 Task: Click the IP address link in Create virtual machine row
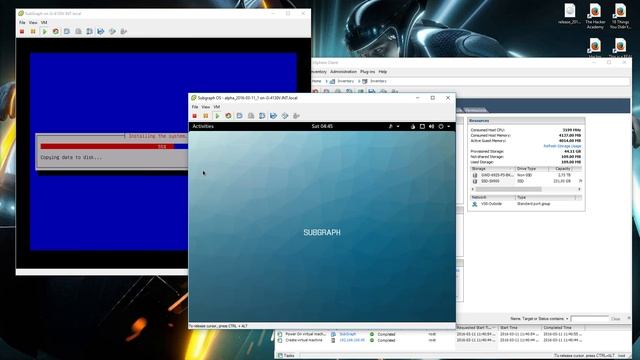point(352,340)
